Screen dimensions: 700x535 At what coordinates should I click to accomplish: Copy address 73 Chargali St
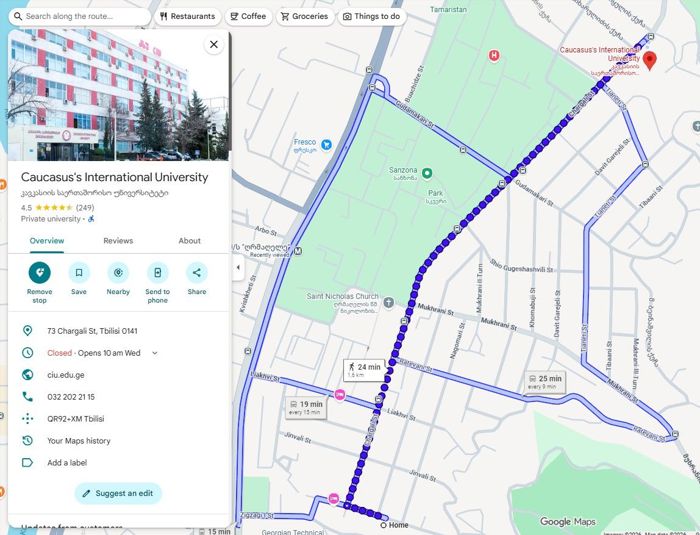pyautogui.click(x=92, y=331)
